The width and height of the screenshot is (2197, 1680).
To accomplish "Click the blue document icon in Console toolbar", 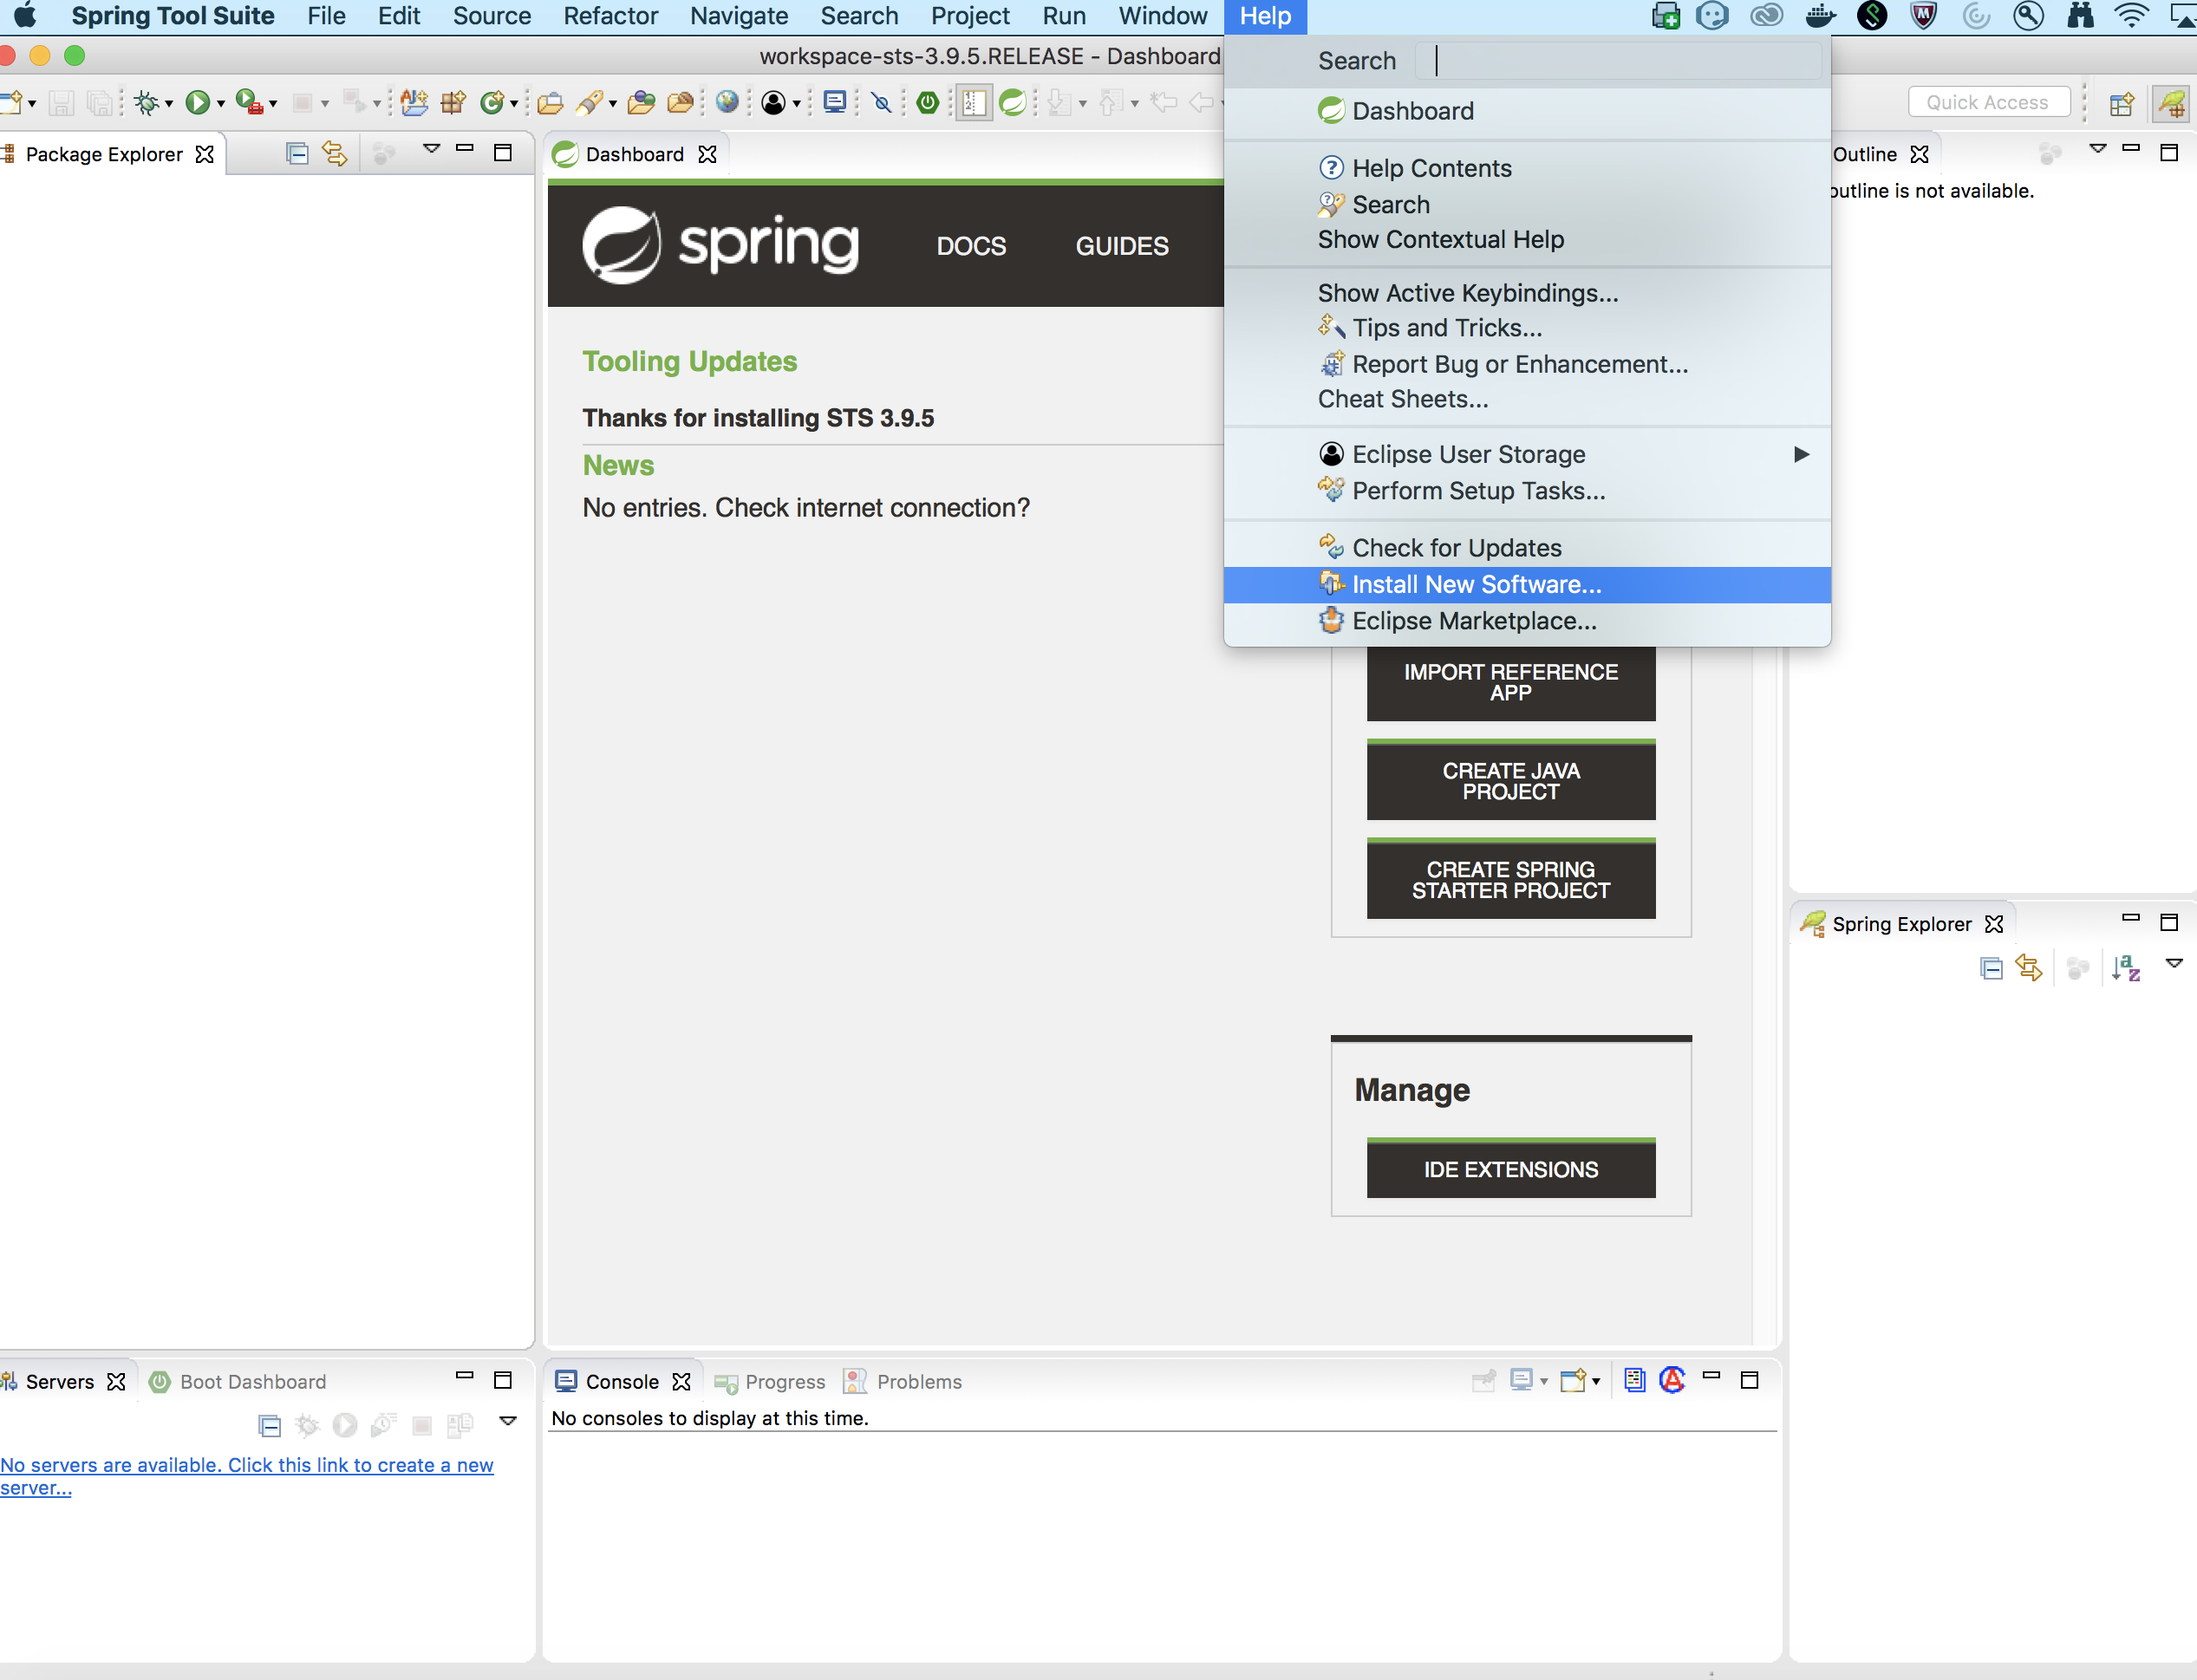I will point(1634,1380).
